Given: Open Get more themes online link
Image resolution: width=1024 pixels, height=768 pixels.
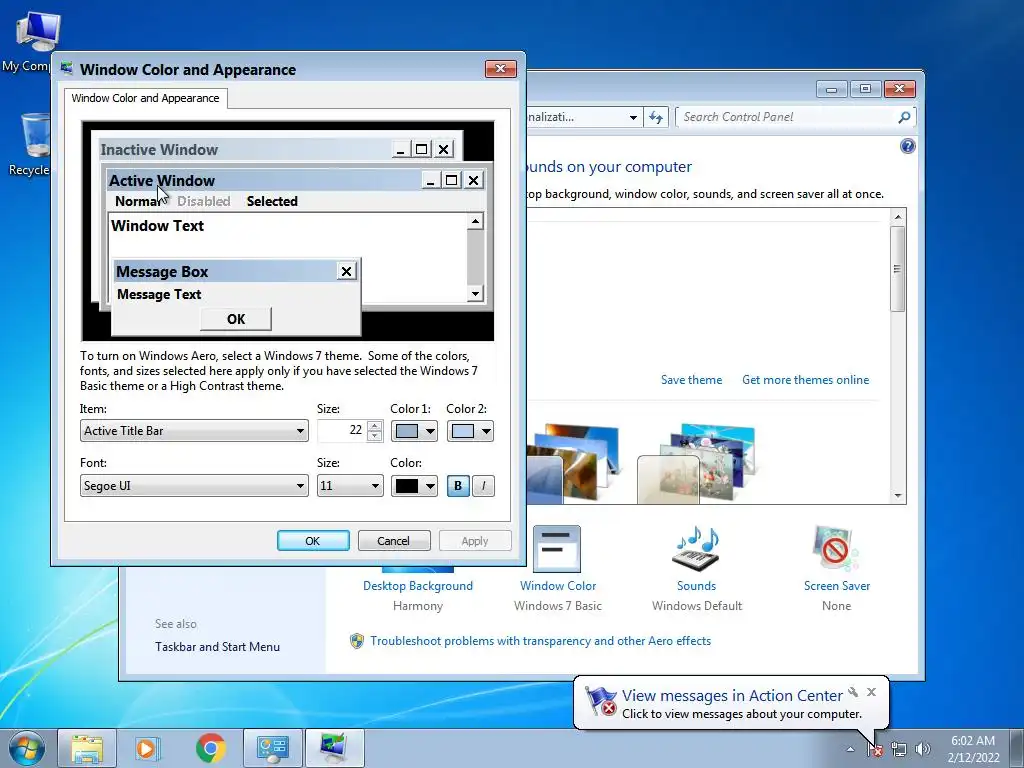Looking at the screenshot, I should click(x=805, y=379).
